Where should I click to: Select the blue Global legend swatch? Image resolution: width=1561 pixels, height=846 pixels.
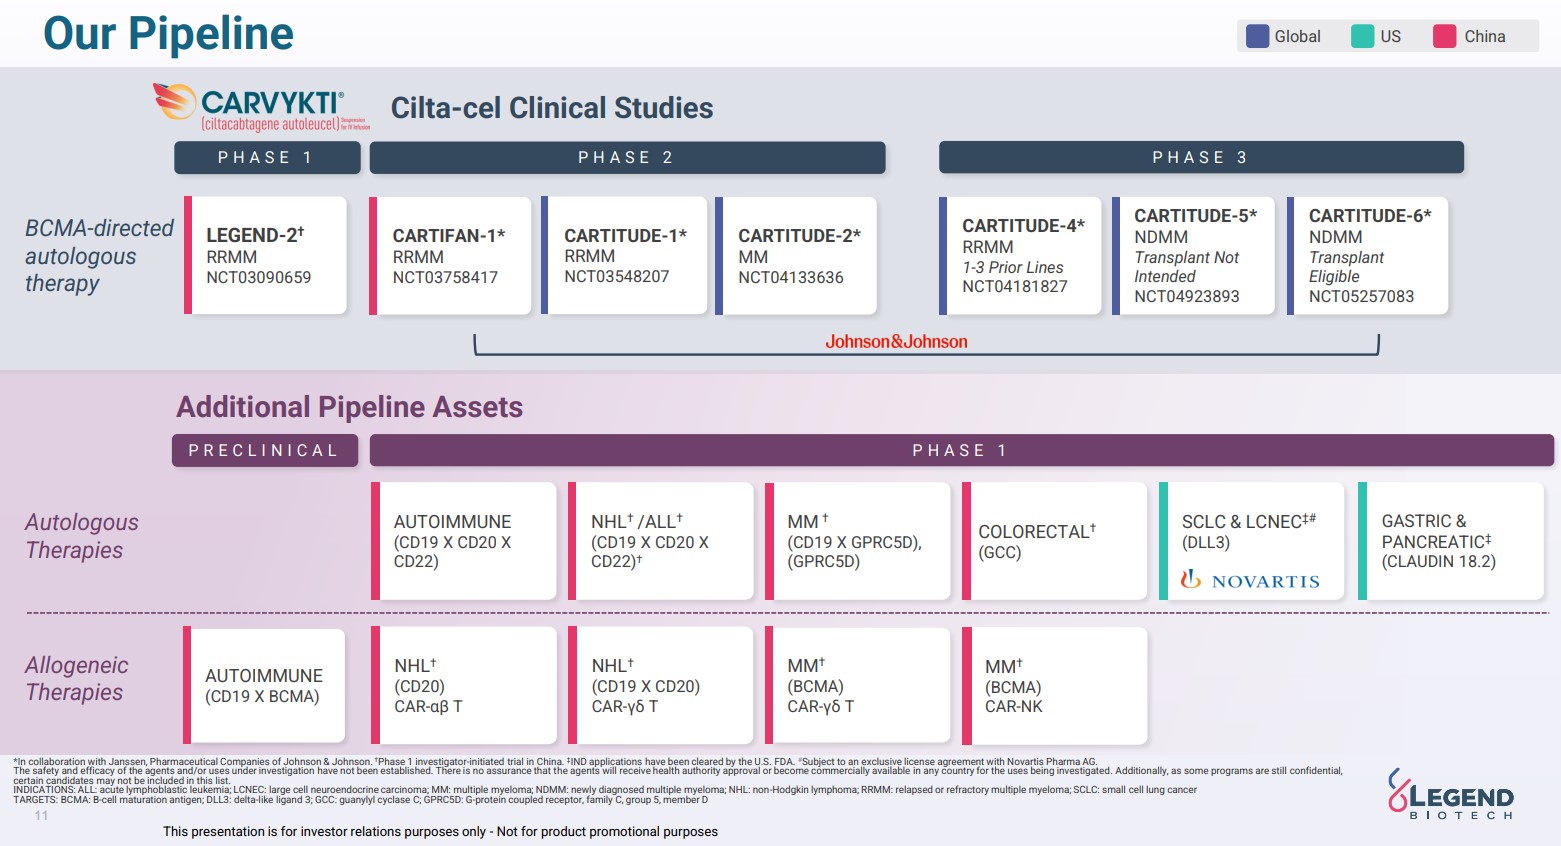point(1257,36)
